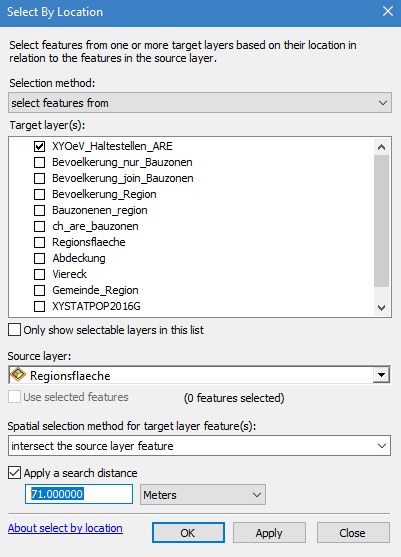Select the Viereck layer name
401x557 pixels.
pos(70,274)
